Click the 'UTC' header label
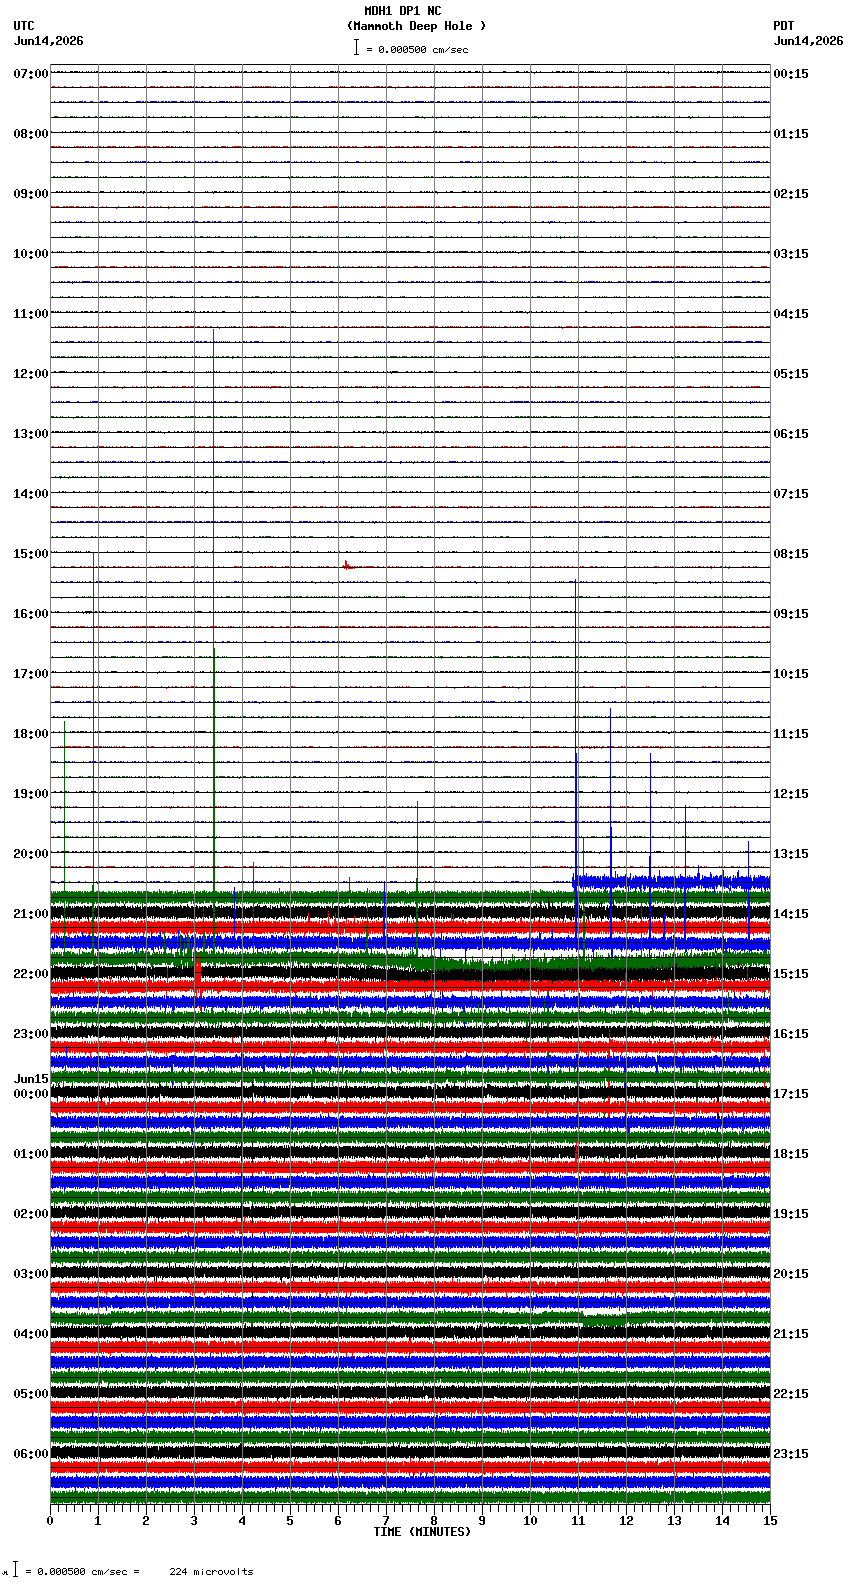 [24, 26]
